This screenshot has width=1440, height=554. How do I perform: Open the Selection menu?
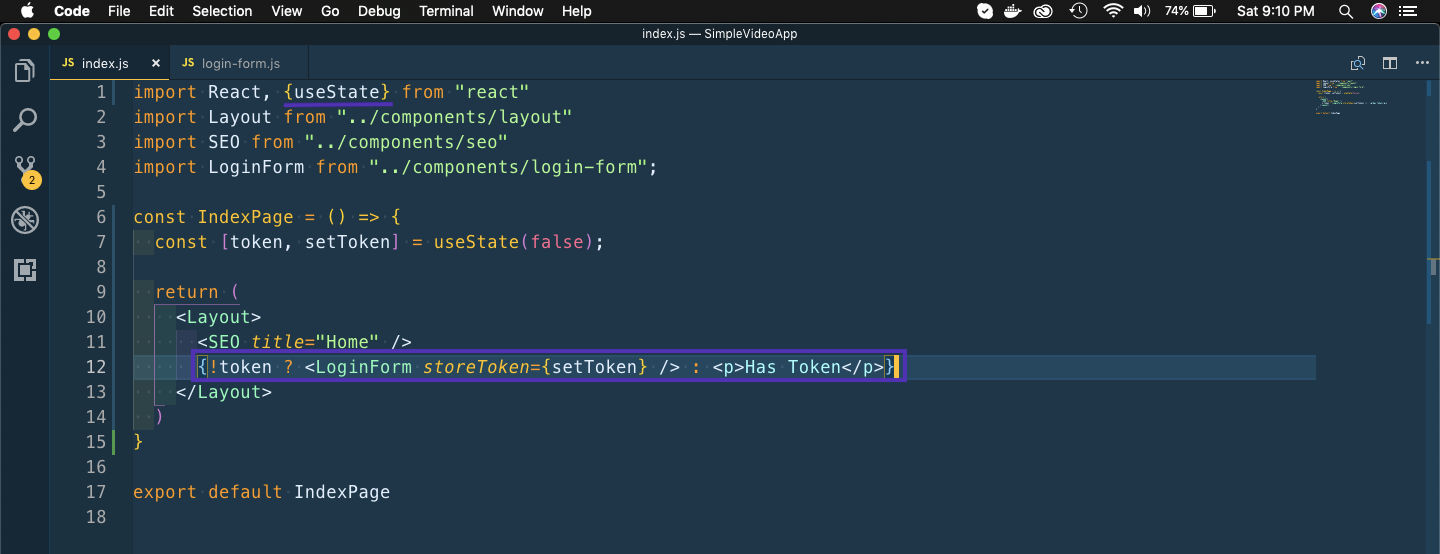click(222, 11)
